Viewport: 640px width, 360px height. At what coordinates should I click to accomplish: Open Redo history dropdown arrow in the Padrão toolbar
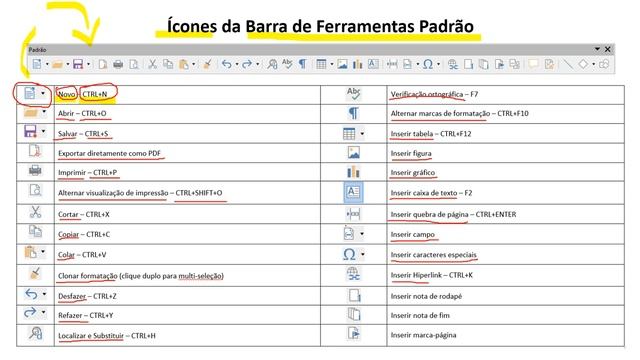(257, 64)
